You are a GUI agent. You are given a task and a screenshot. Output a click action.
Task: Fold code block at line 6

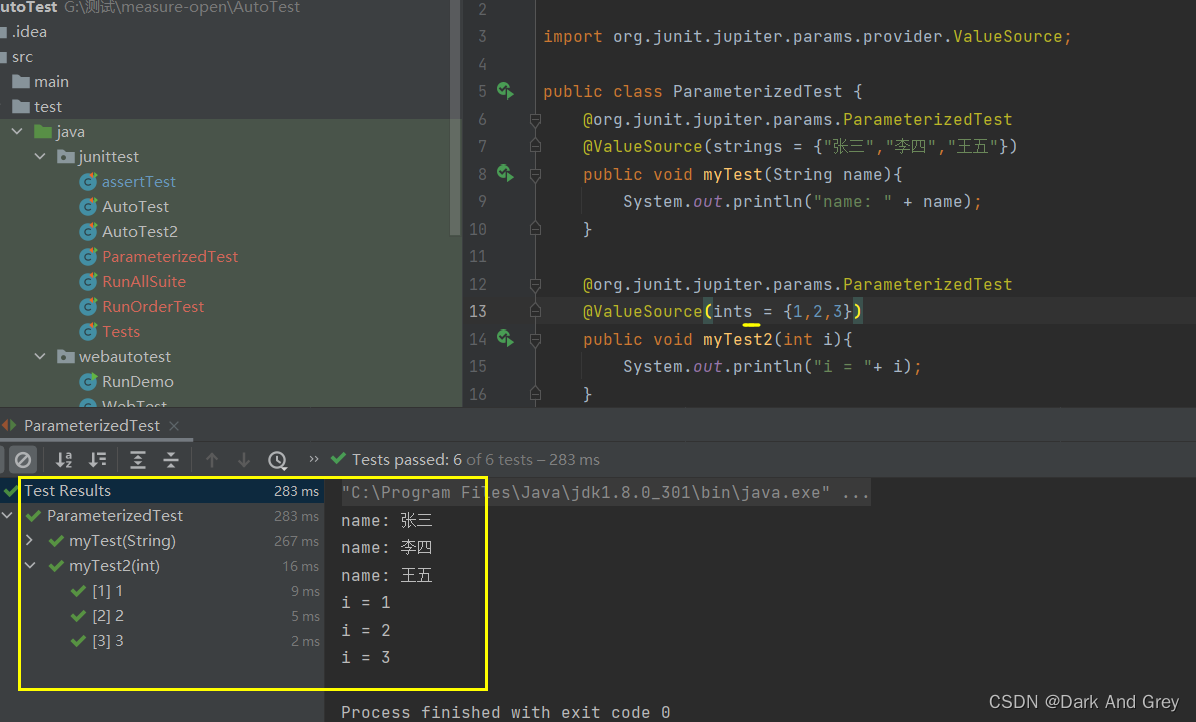pyautogui.click(x=535, y=120)
